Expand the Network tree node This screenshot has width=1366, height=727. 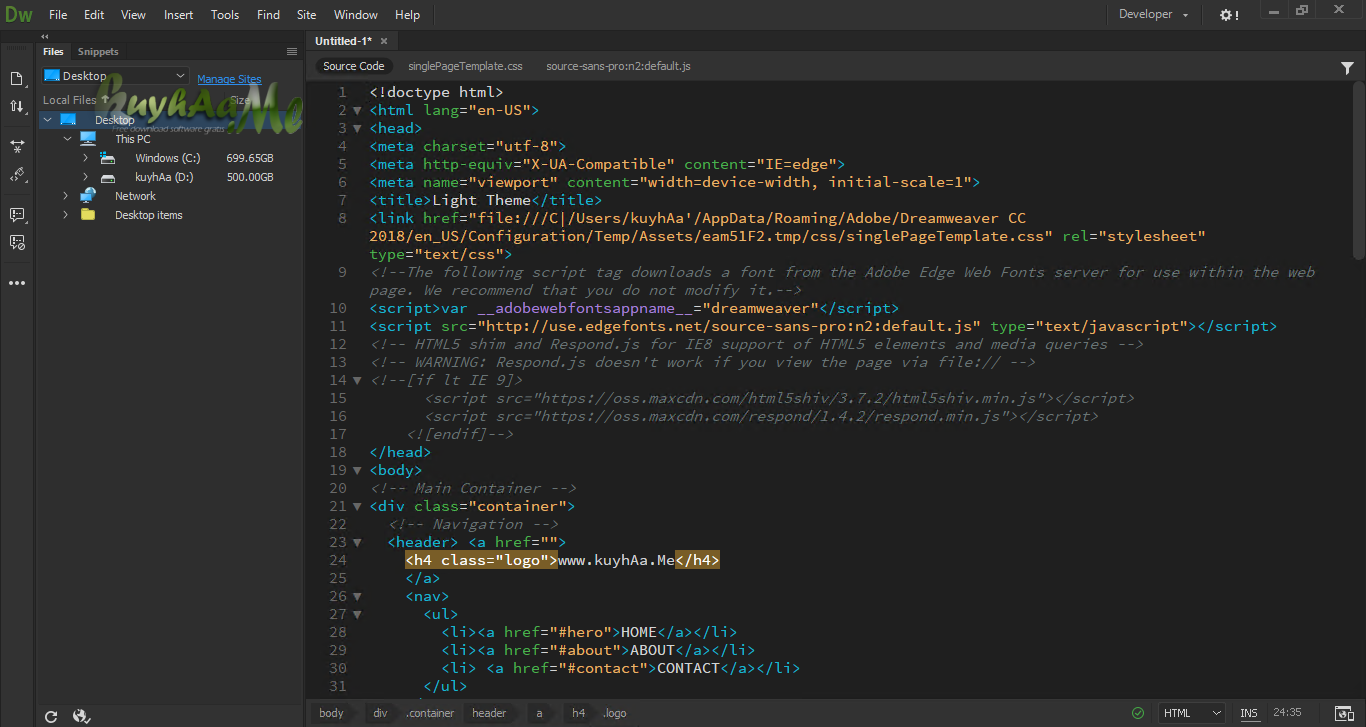click(x=66, y=196)
